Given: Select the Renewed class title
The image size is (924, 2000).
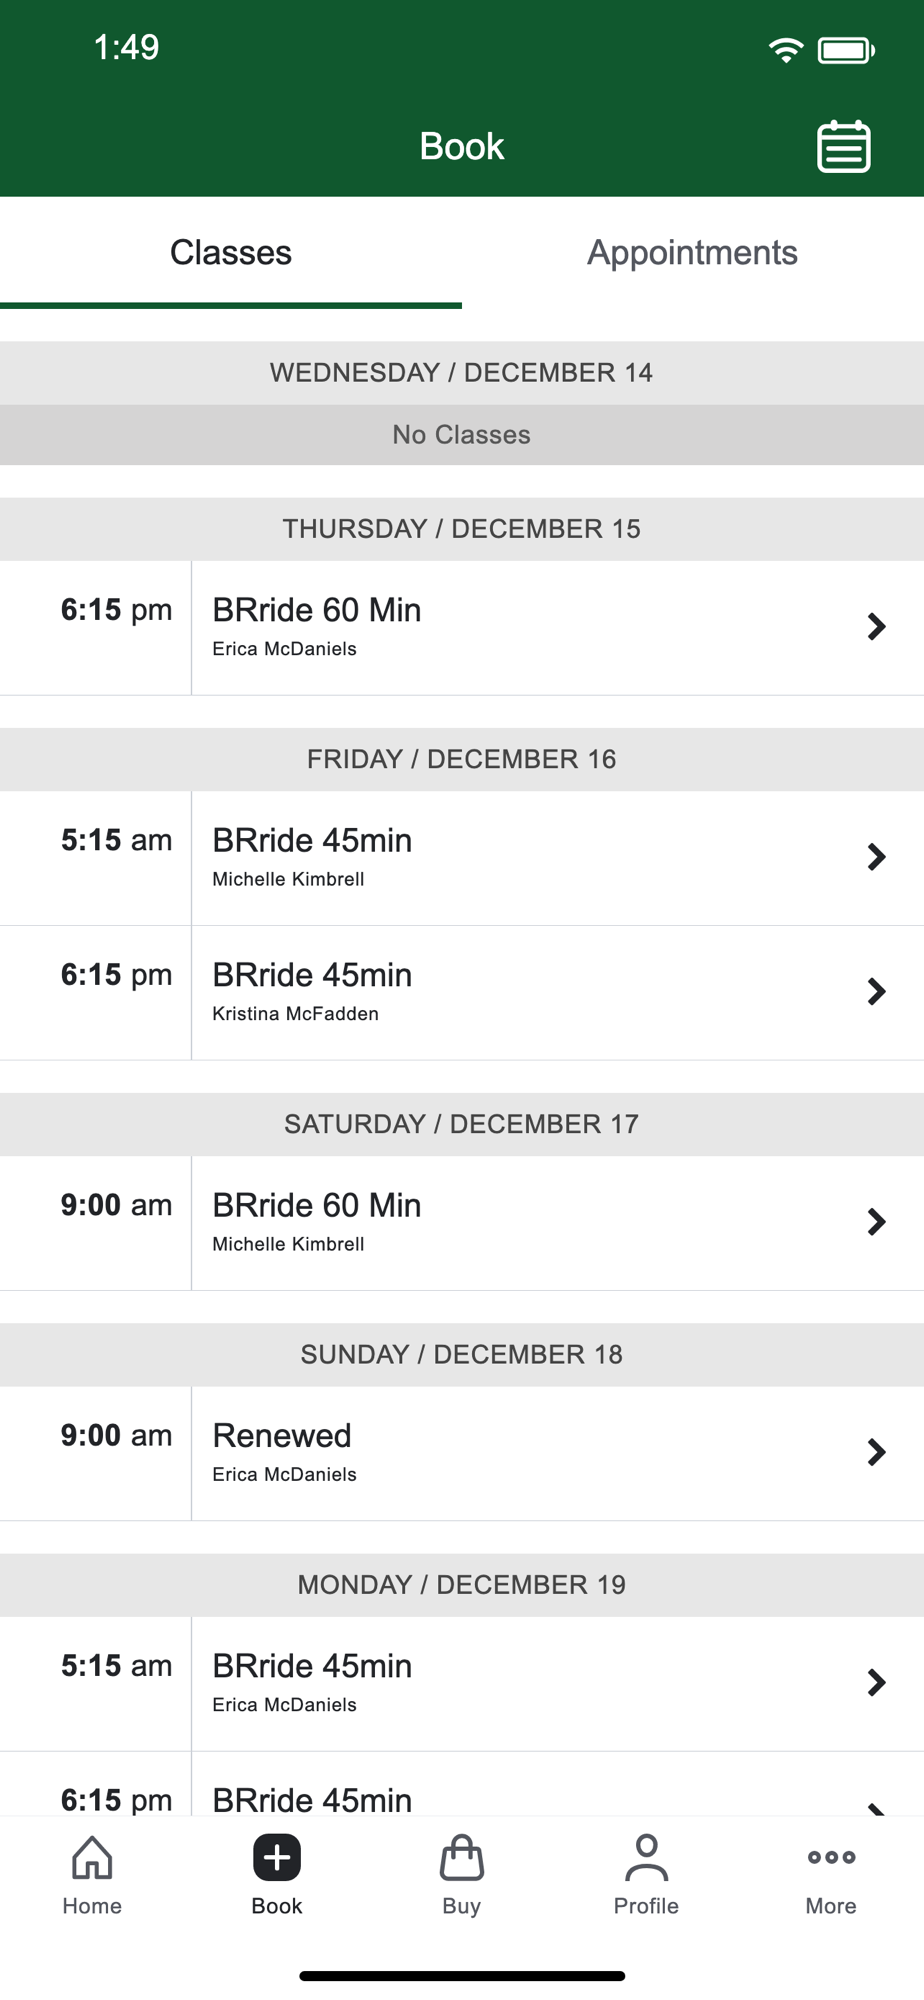Looking at the screenshot, I should click(x=282, y=1436).
